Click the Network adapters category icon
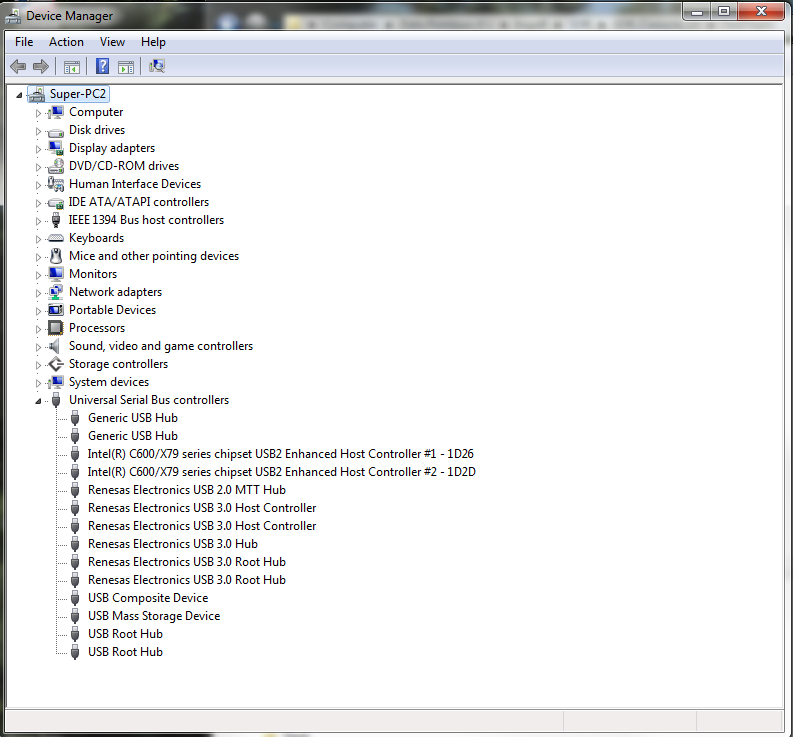Image resolution: width=793 pixels, height=737 pixels. pyautogui.click(x=56, y=292)
